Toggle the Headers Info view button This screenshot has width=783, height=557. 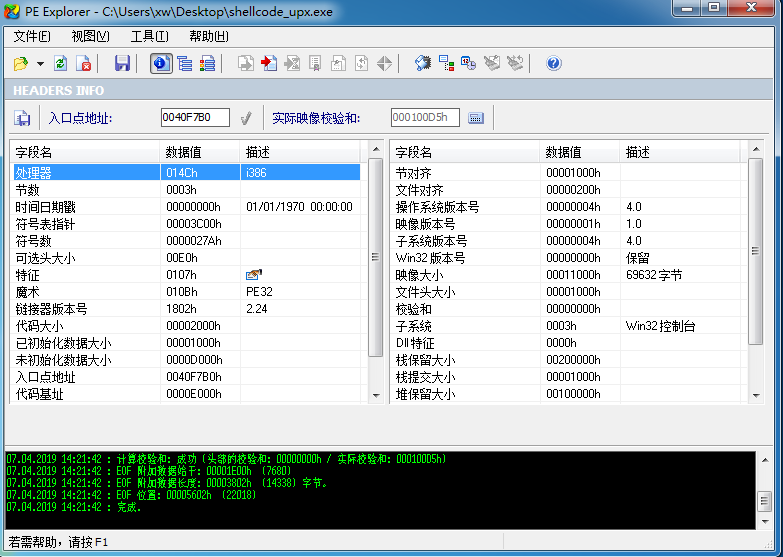pos(161,63)
